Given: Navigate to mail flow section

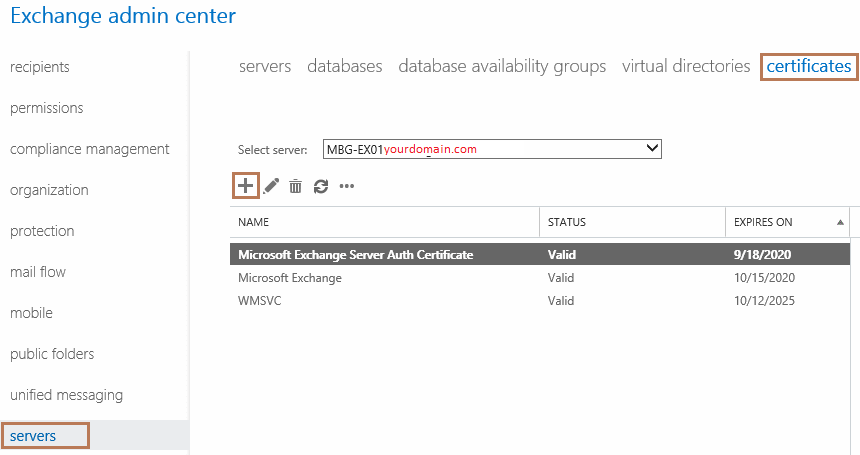Looking at the screenshot, I should pyautogui.click(x=38, y=272).
